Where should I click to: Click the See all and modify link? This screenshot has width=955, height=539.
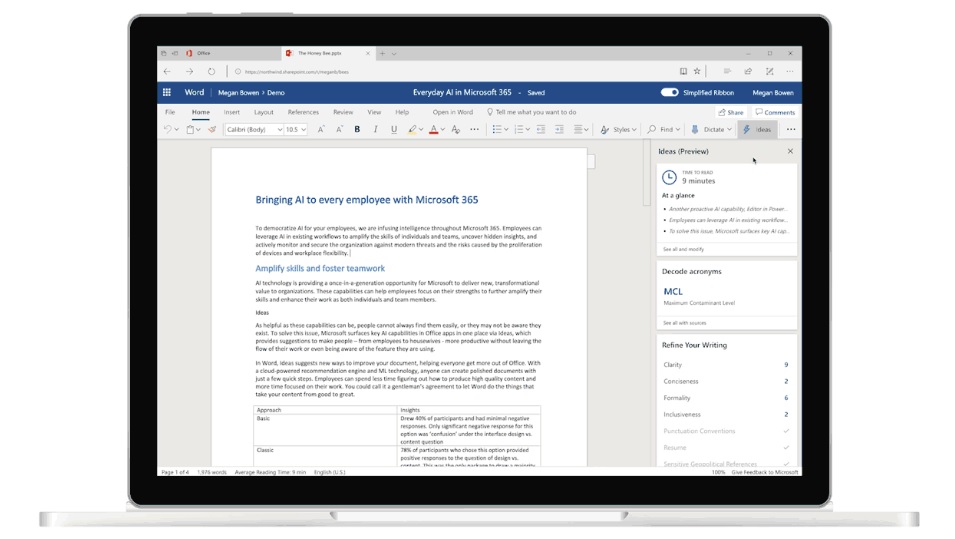[x=683, y=249]
